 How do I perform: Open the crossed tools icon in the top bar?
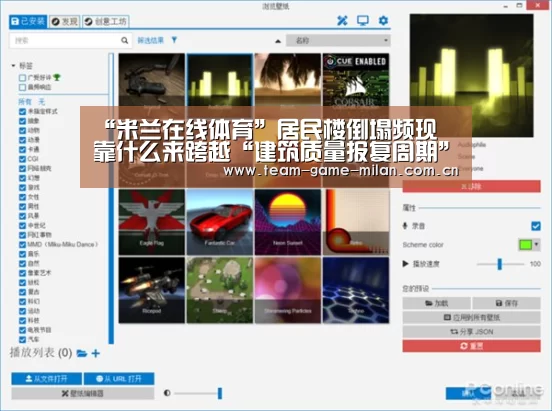tap(342, 21)
